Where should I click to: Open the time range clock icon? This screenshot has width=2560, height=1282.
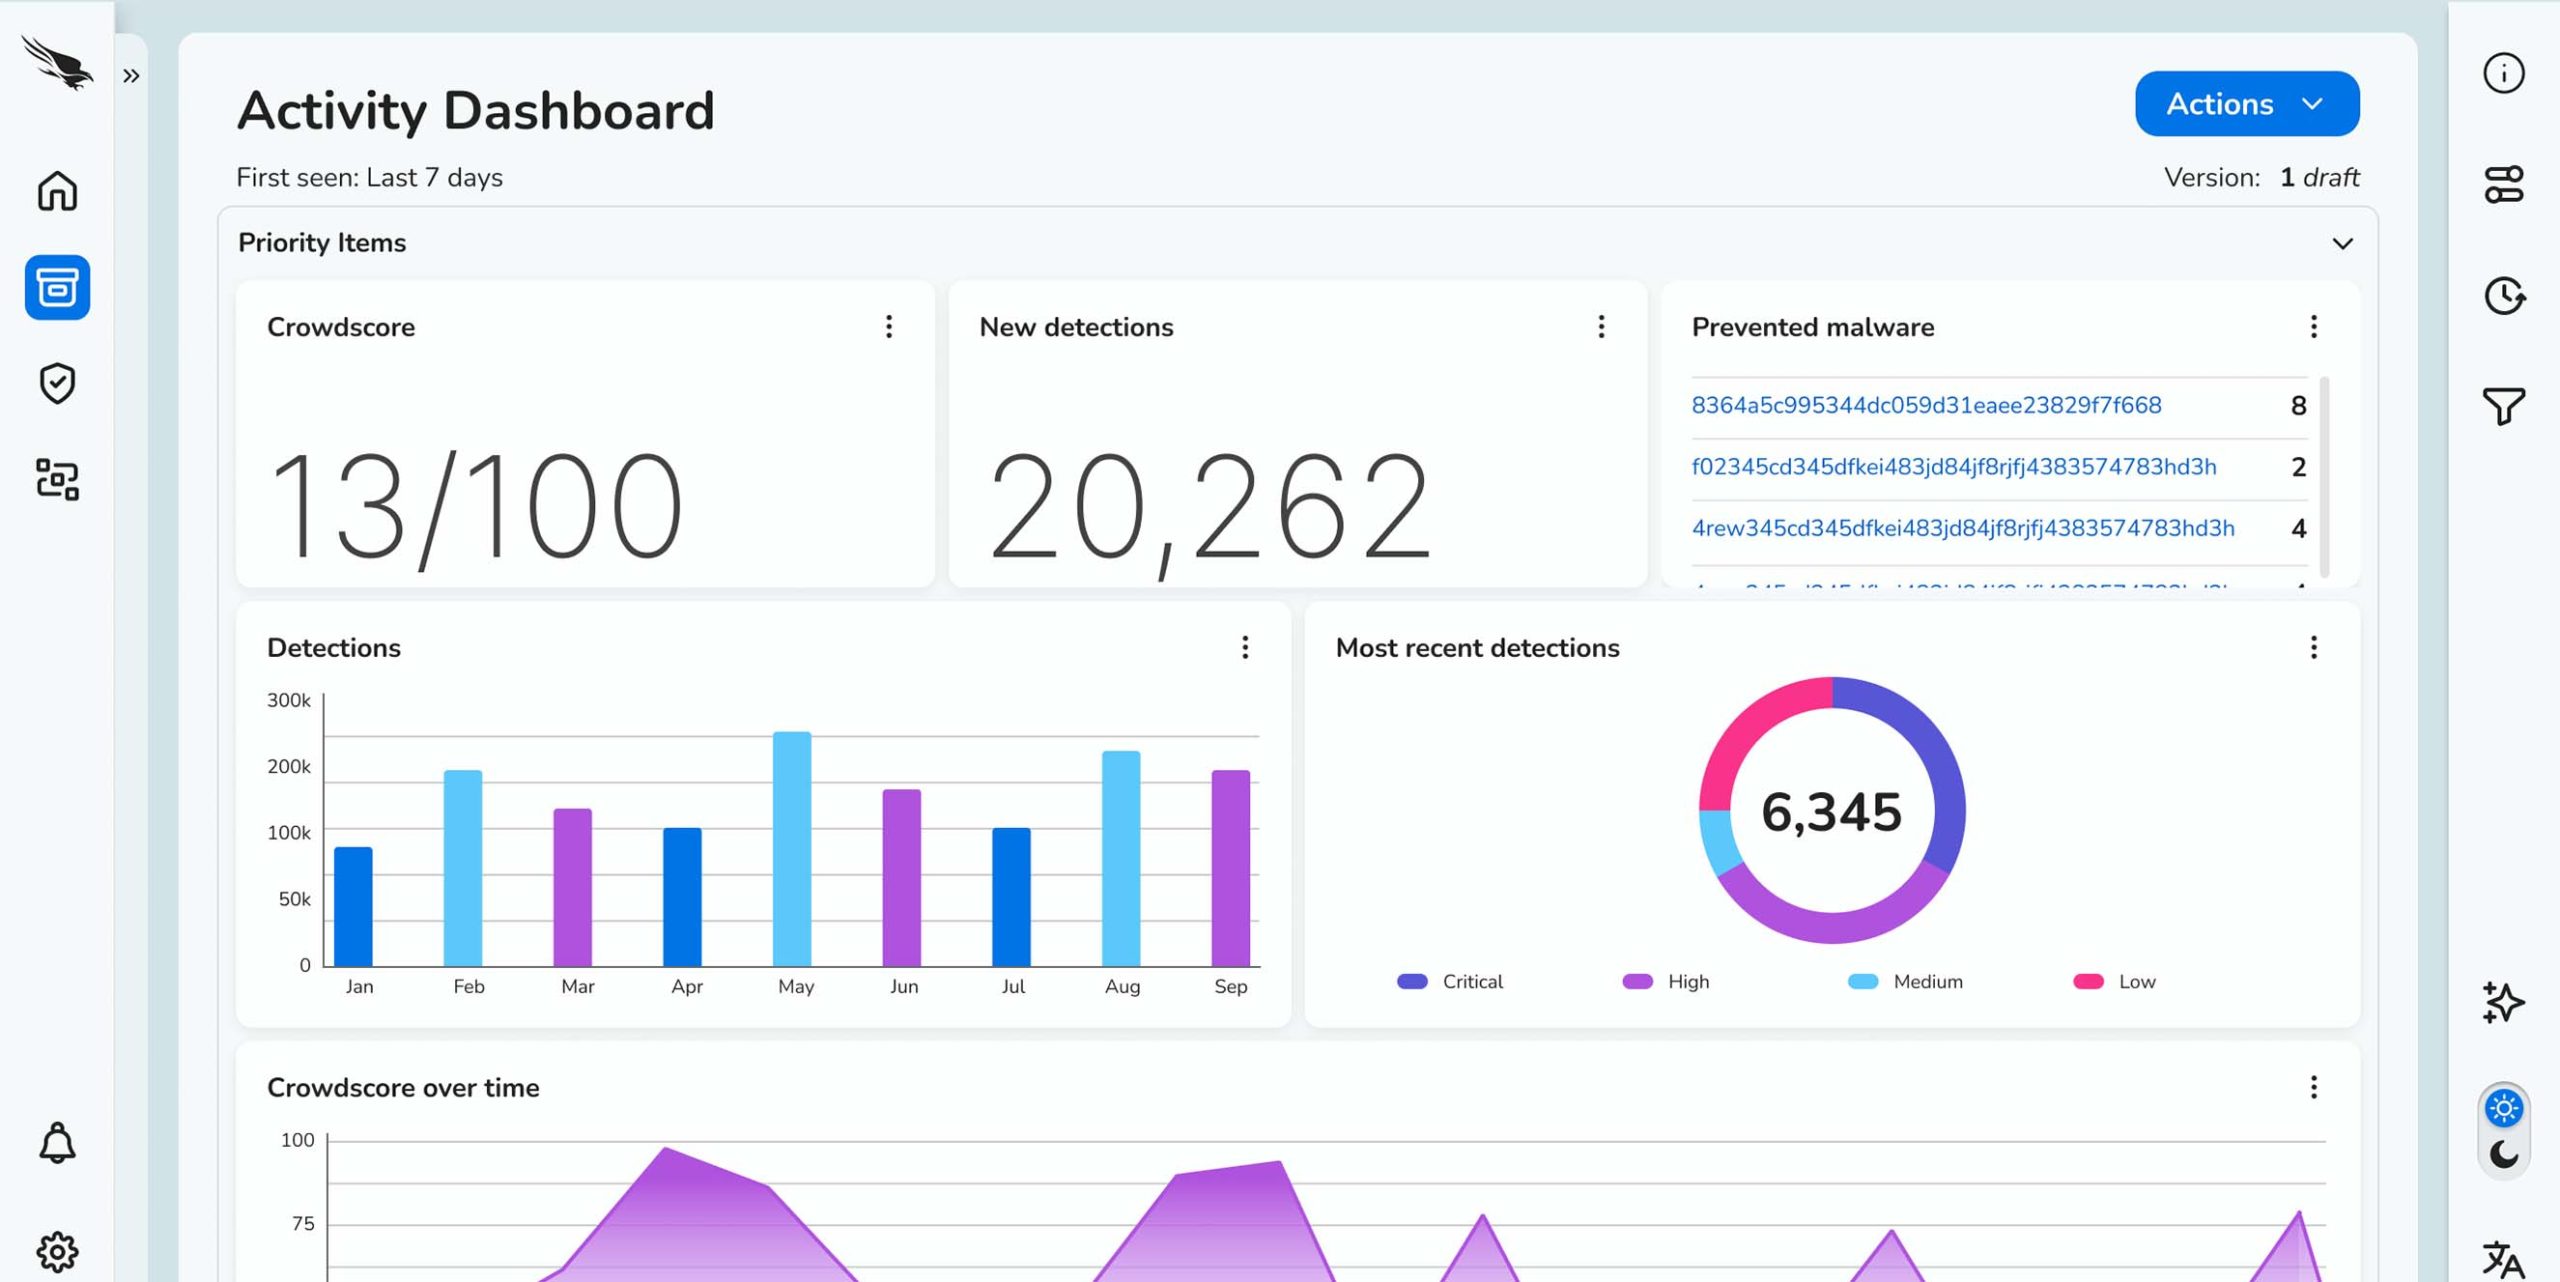pyautogui.click(x=2504, y=296)
